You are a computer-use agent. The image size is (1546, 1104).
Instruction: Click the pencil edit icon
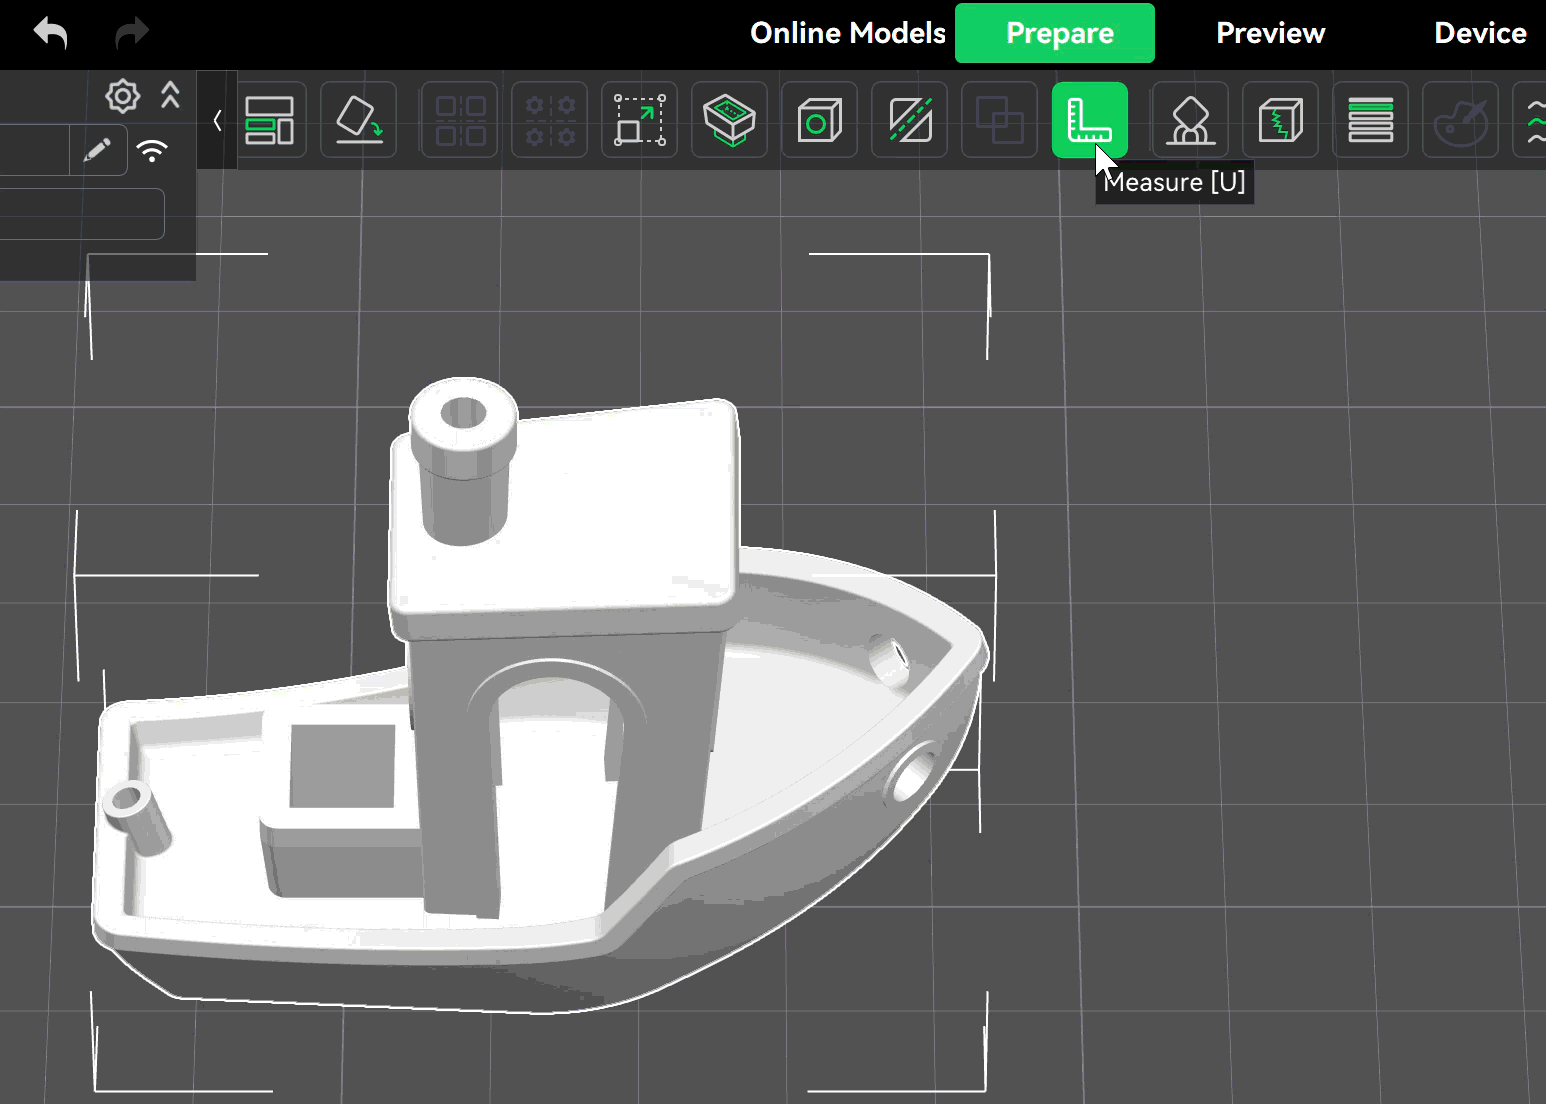[97, 151]
